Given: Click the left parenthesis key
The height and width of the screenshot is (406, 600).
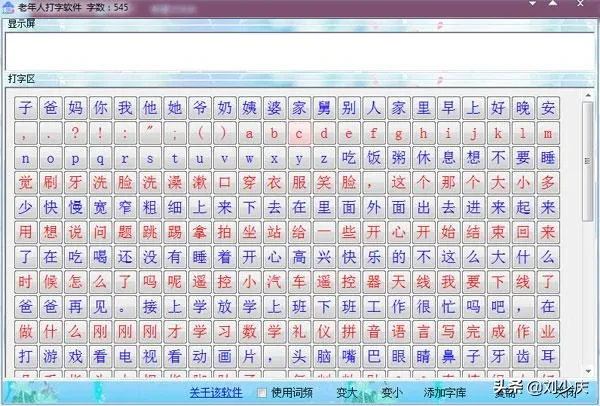Looking at the screenshot, I should coord(199,132).
